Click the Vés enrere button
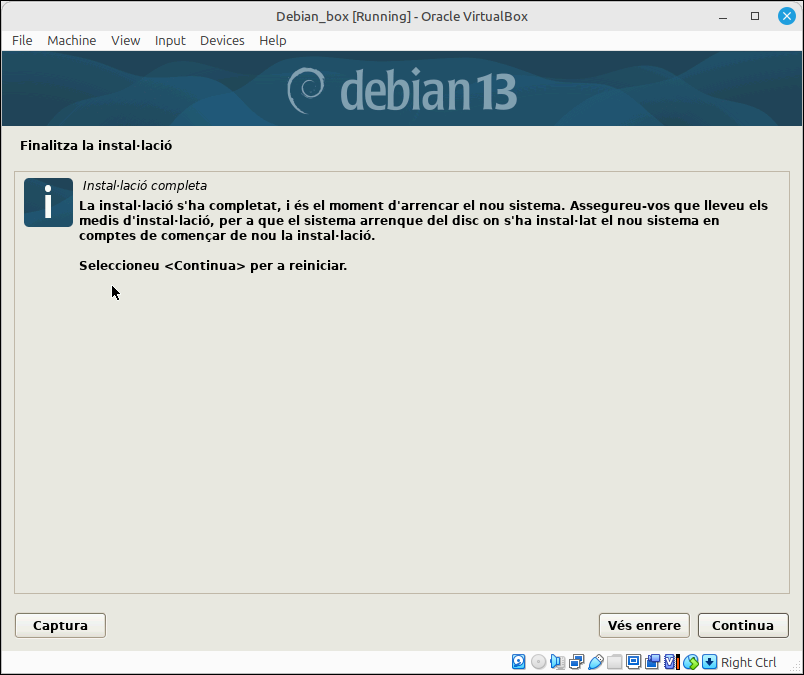804x675 pixels. (x=644, y=625)
